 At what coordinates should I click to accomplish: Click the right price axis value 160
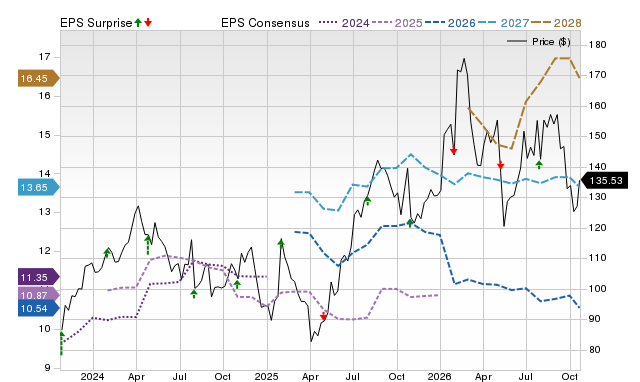pos(598,106)
